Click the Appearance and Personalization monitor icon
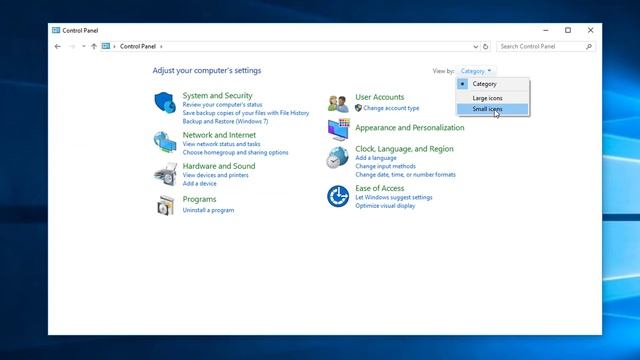The image size is (640, 360). pos(338,129)
